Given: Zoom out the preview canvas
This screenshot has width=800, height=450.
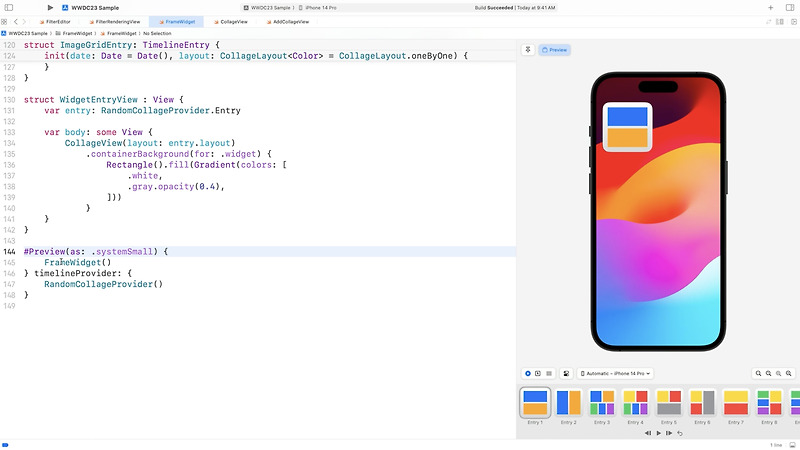Looking at the screenshot, I should 759,373.
